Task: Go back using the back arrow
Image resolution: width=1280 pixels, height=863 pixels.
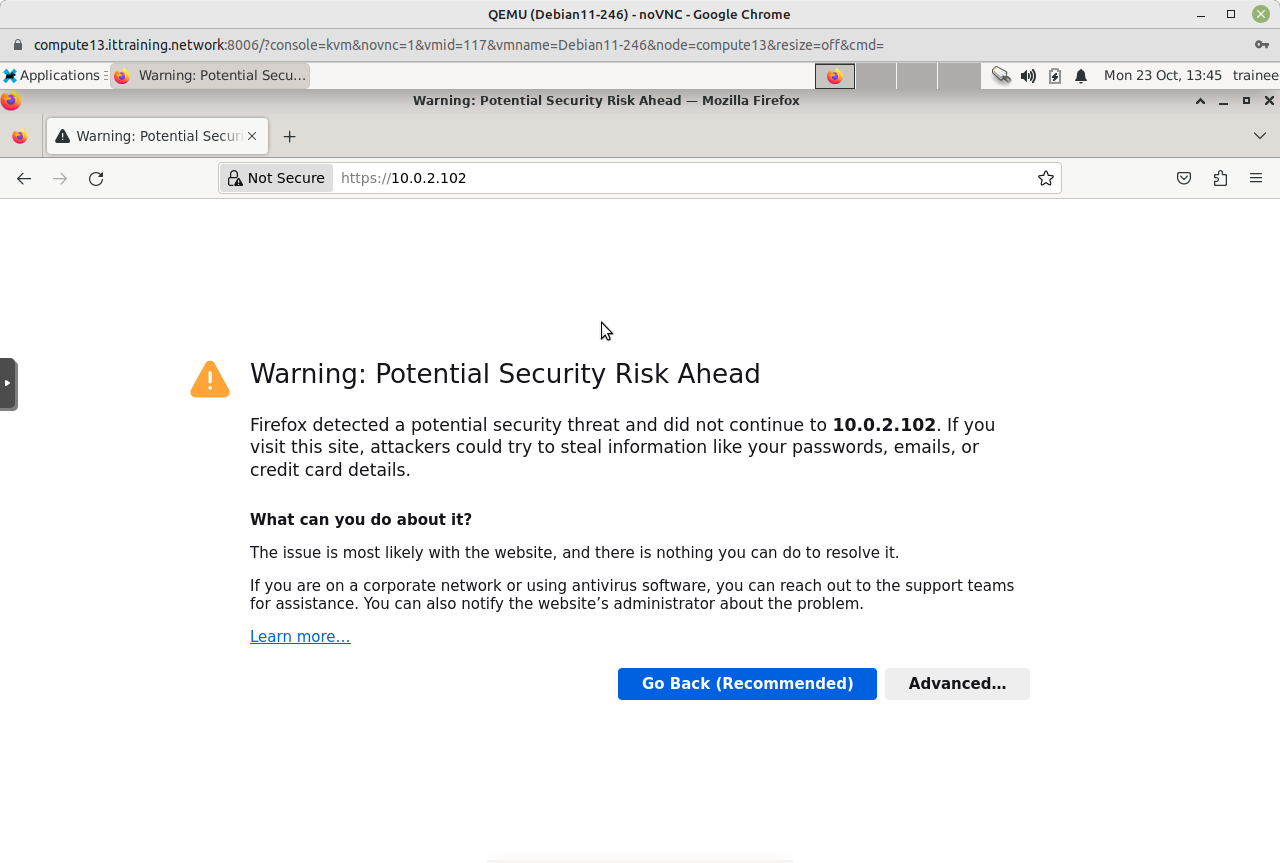Action: 24,178
